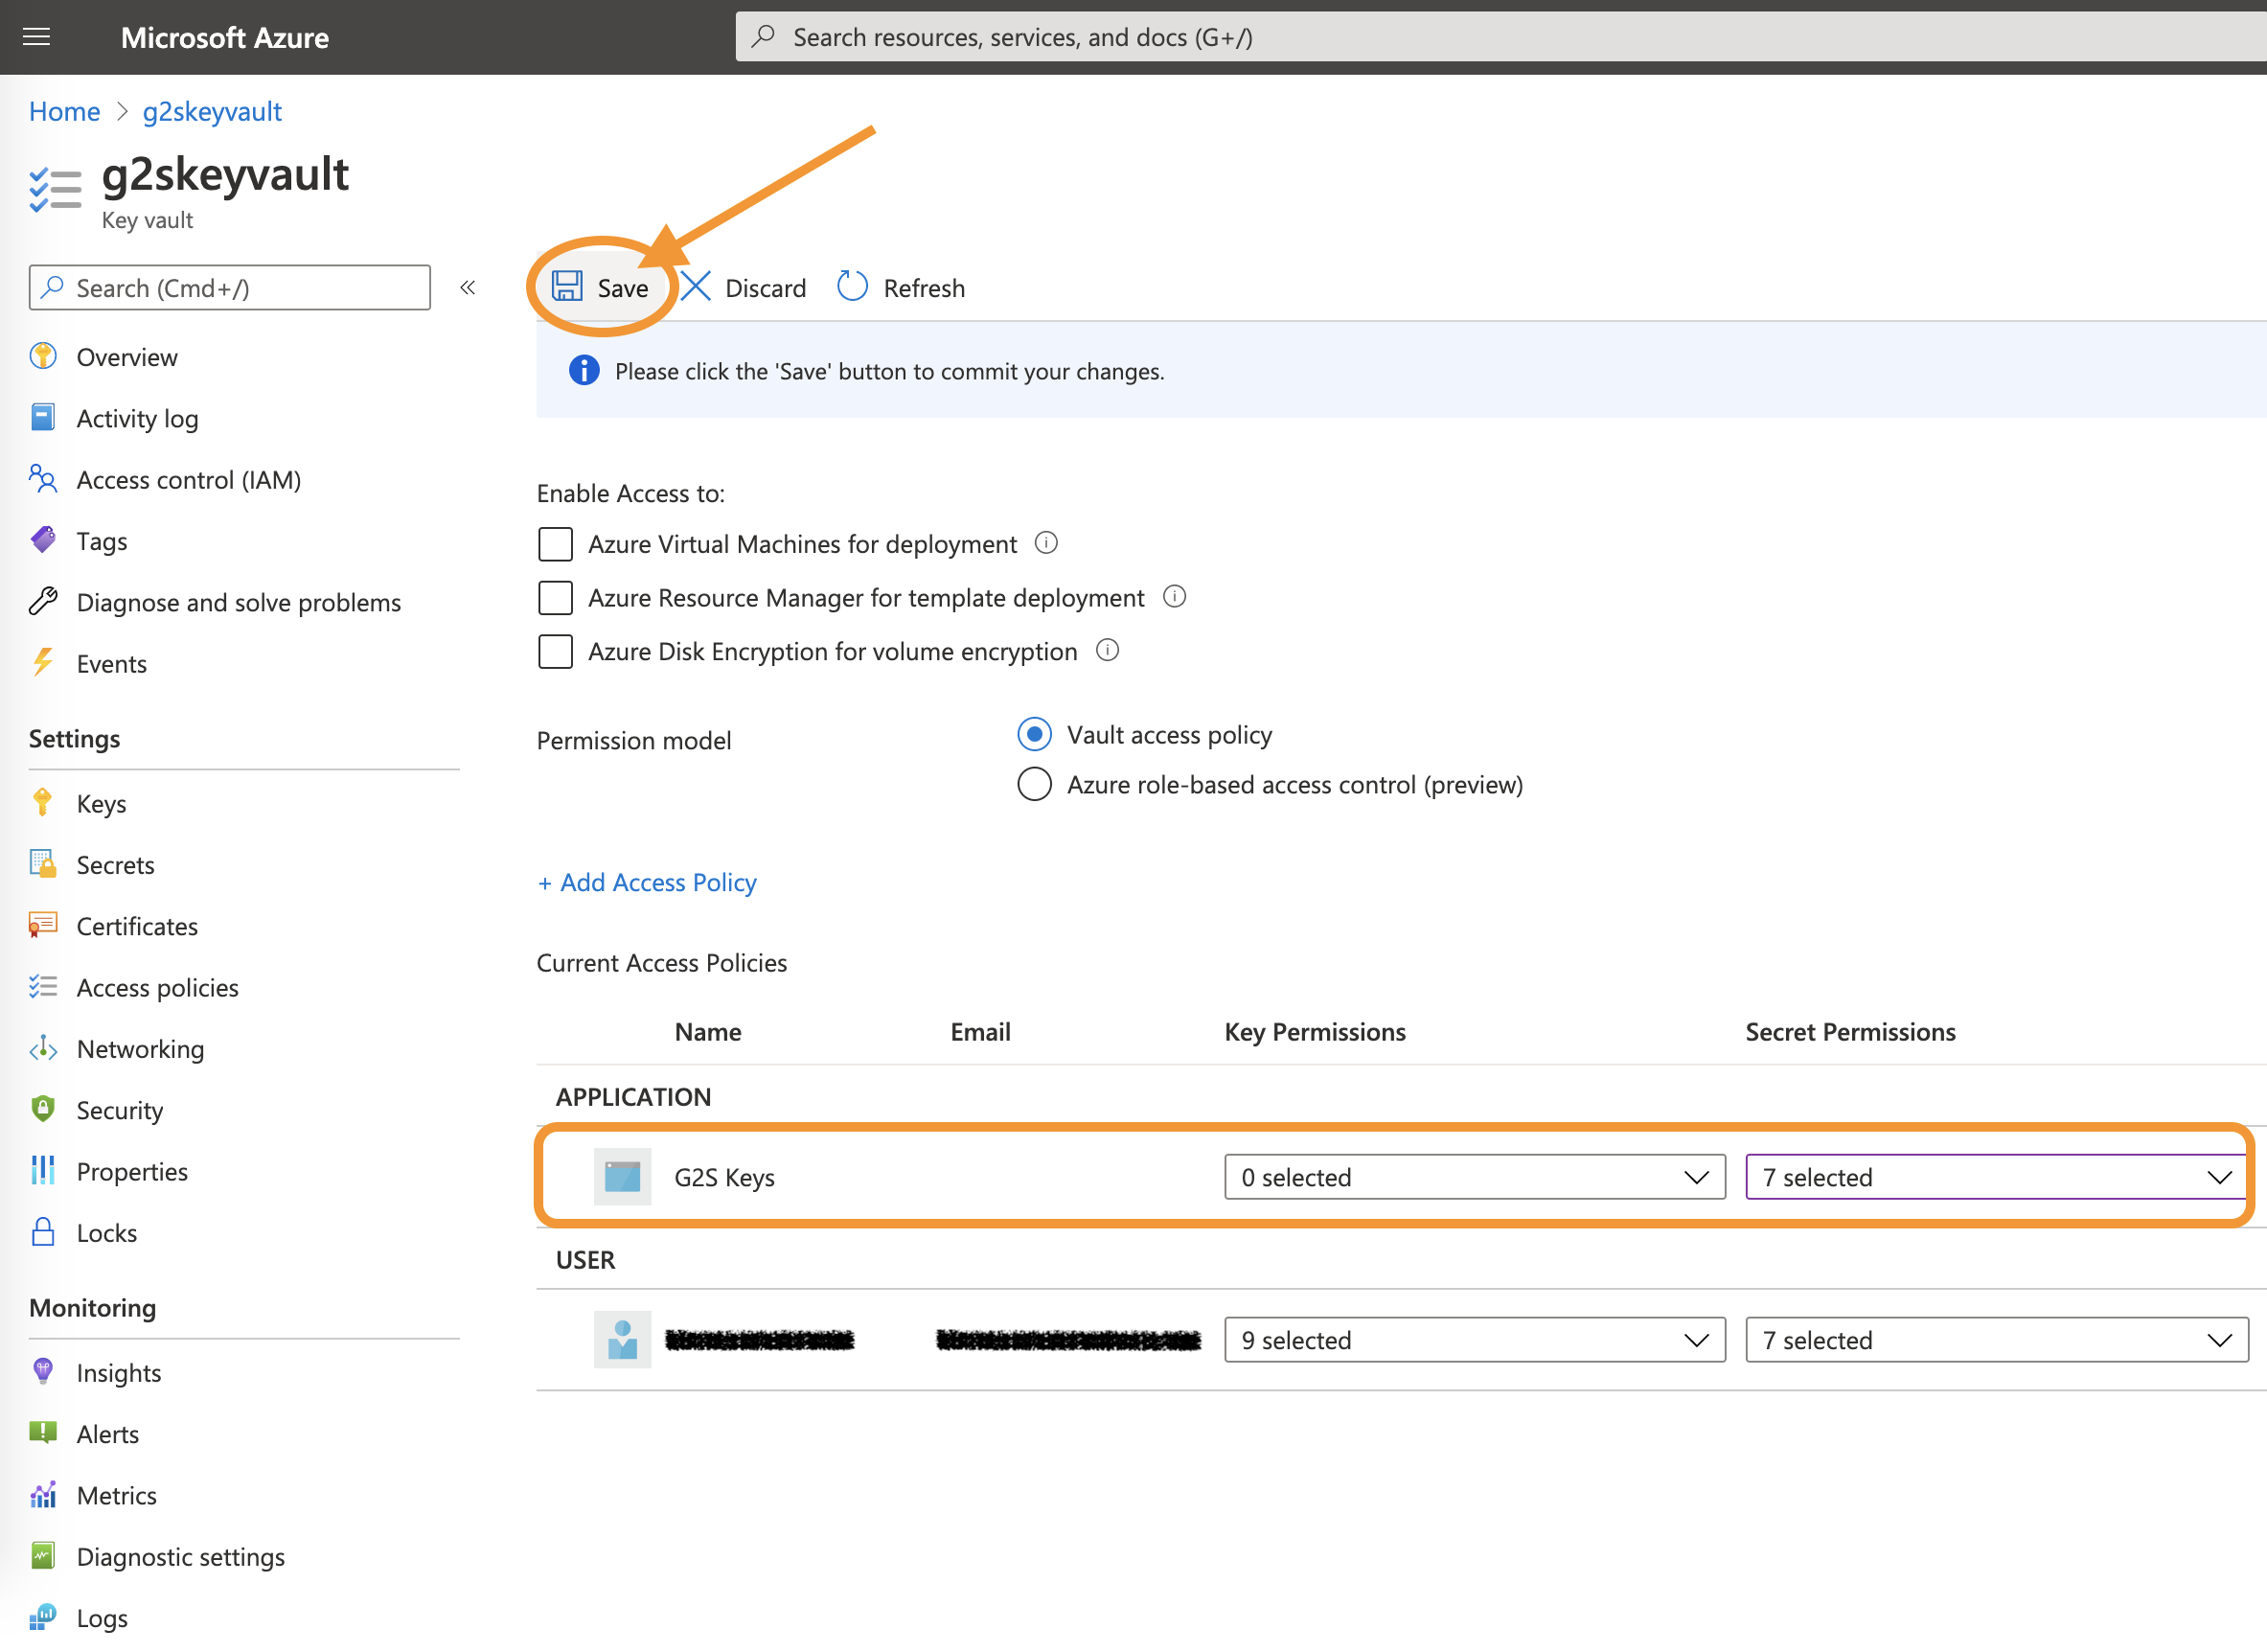Click info icon next to Azure Resource Manager

1174,597
